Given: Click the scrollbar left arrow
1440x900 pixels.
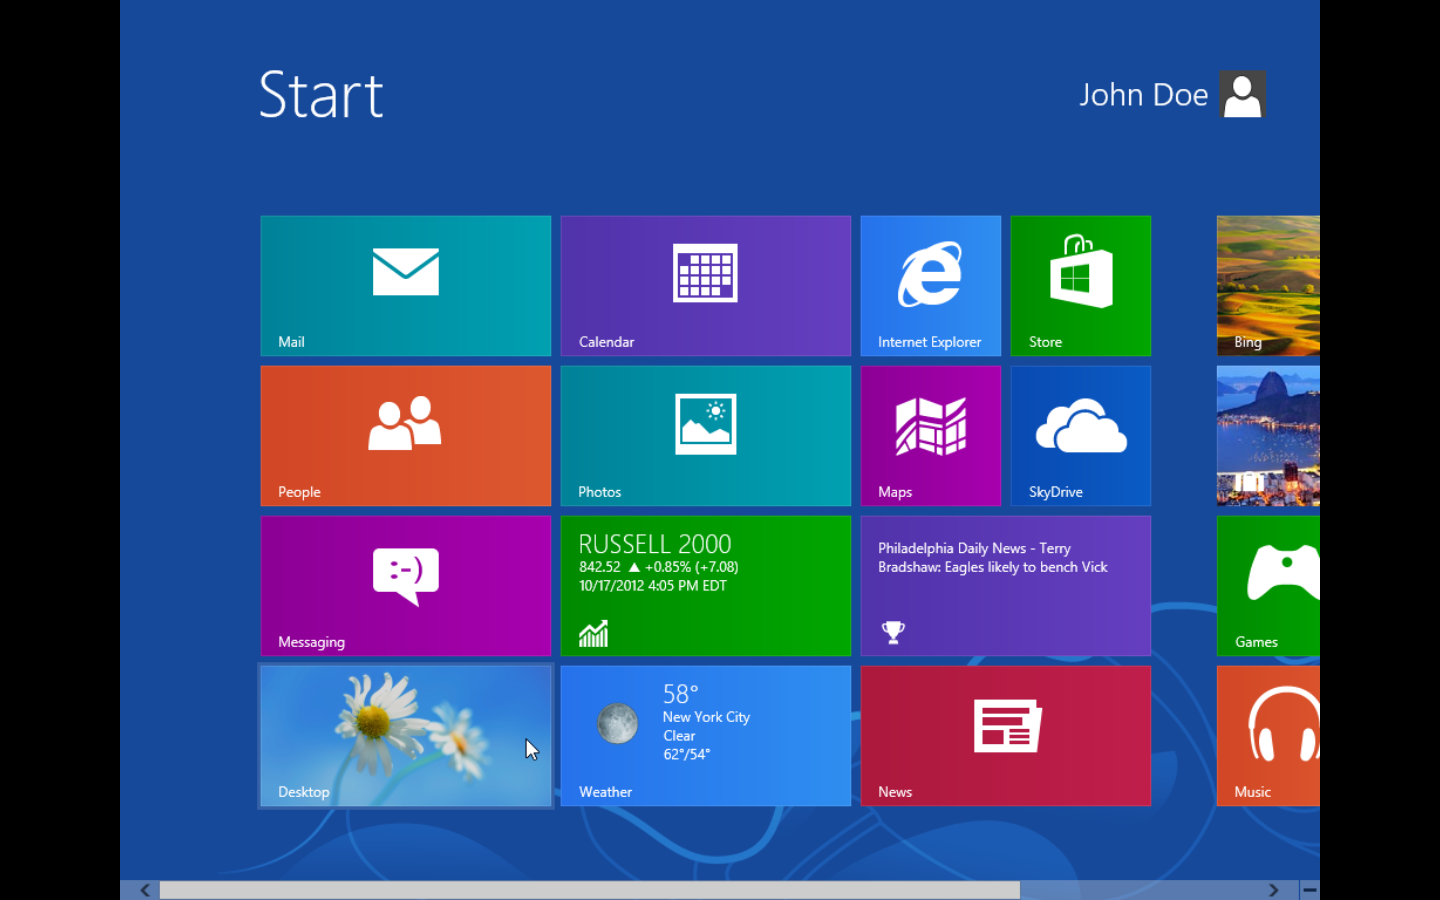Looking at the screenshot, I should pos(145,890).
